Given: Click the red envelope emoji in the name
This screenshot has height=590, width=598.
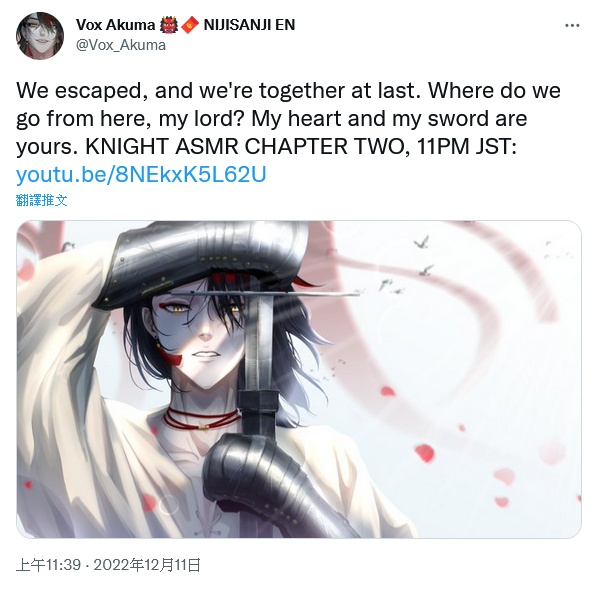Looking at the screenshot, I should point(190,25).
